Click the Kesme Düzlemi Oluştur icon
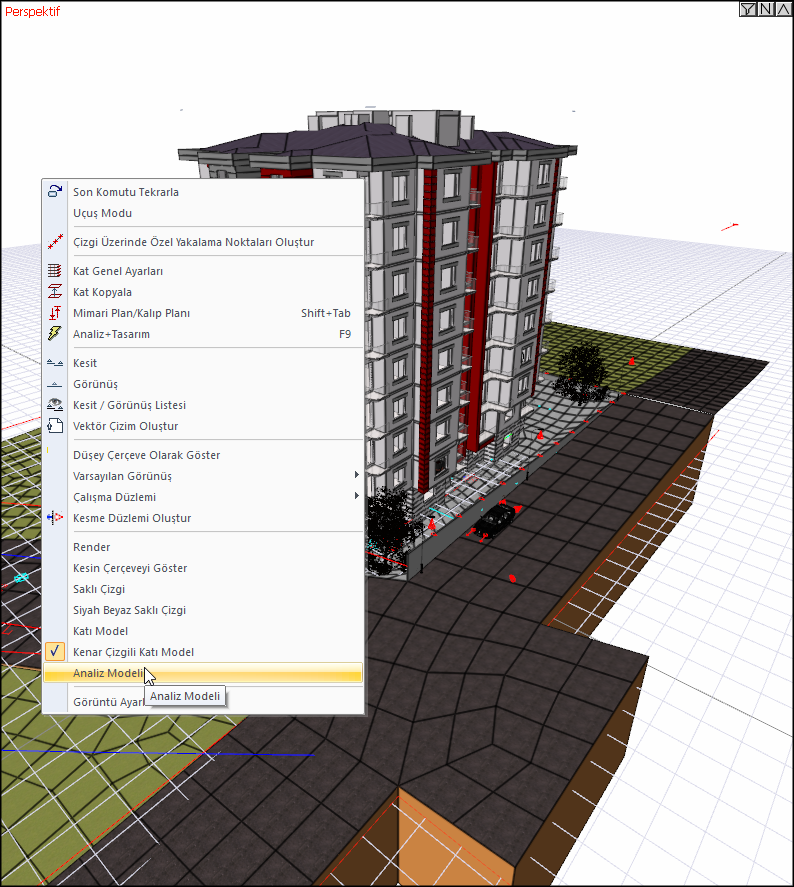This screenshot has width=794, height=887. coord(56,518)
